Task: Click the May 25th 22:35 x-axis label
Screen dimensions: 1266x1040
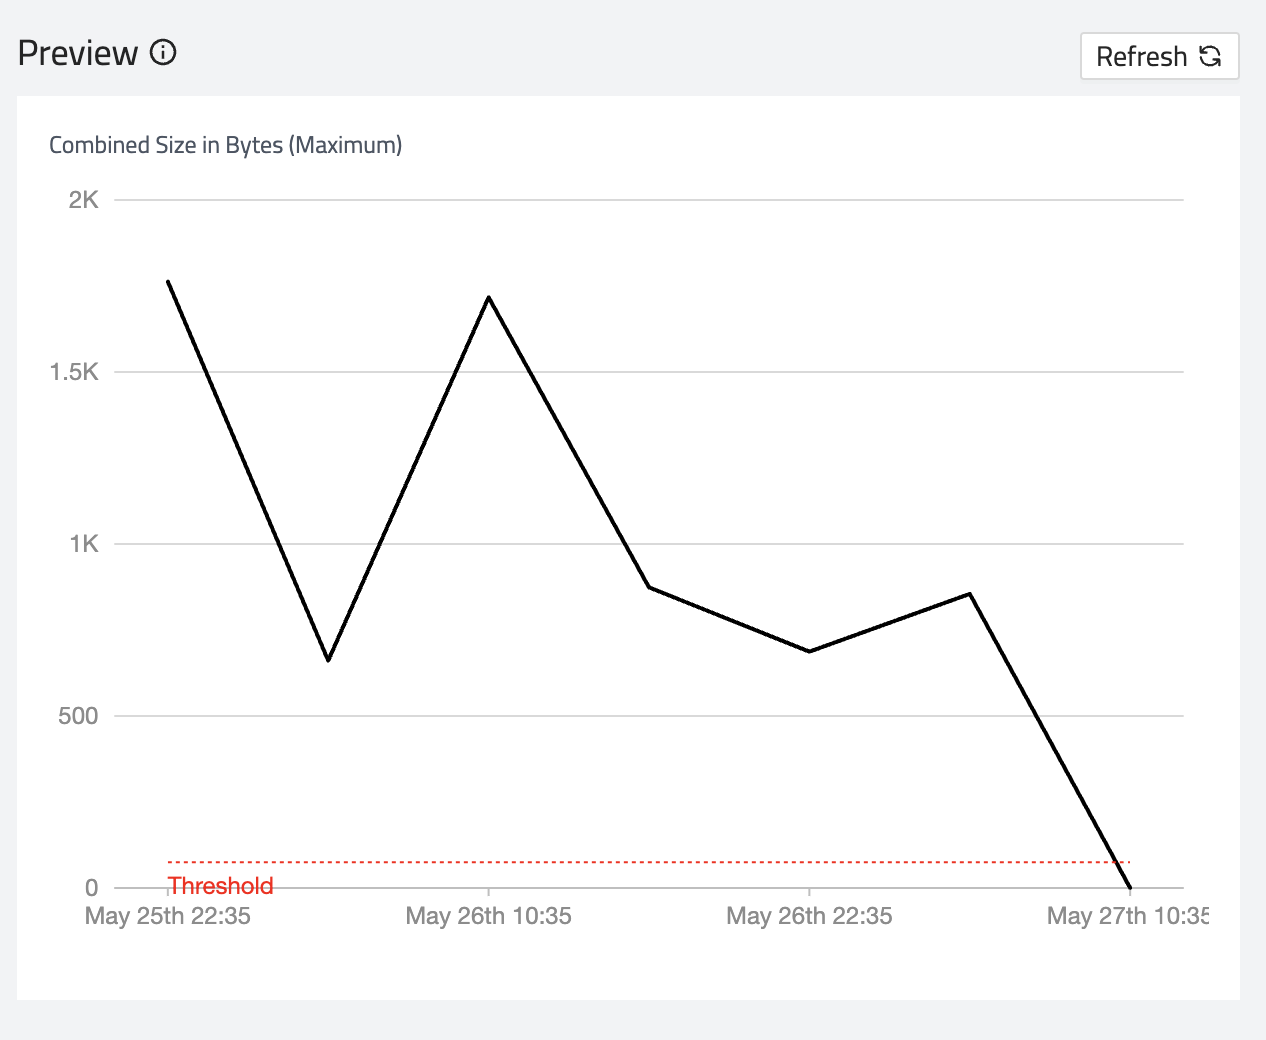Action: point(168,916)
